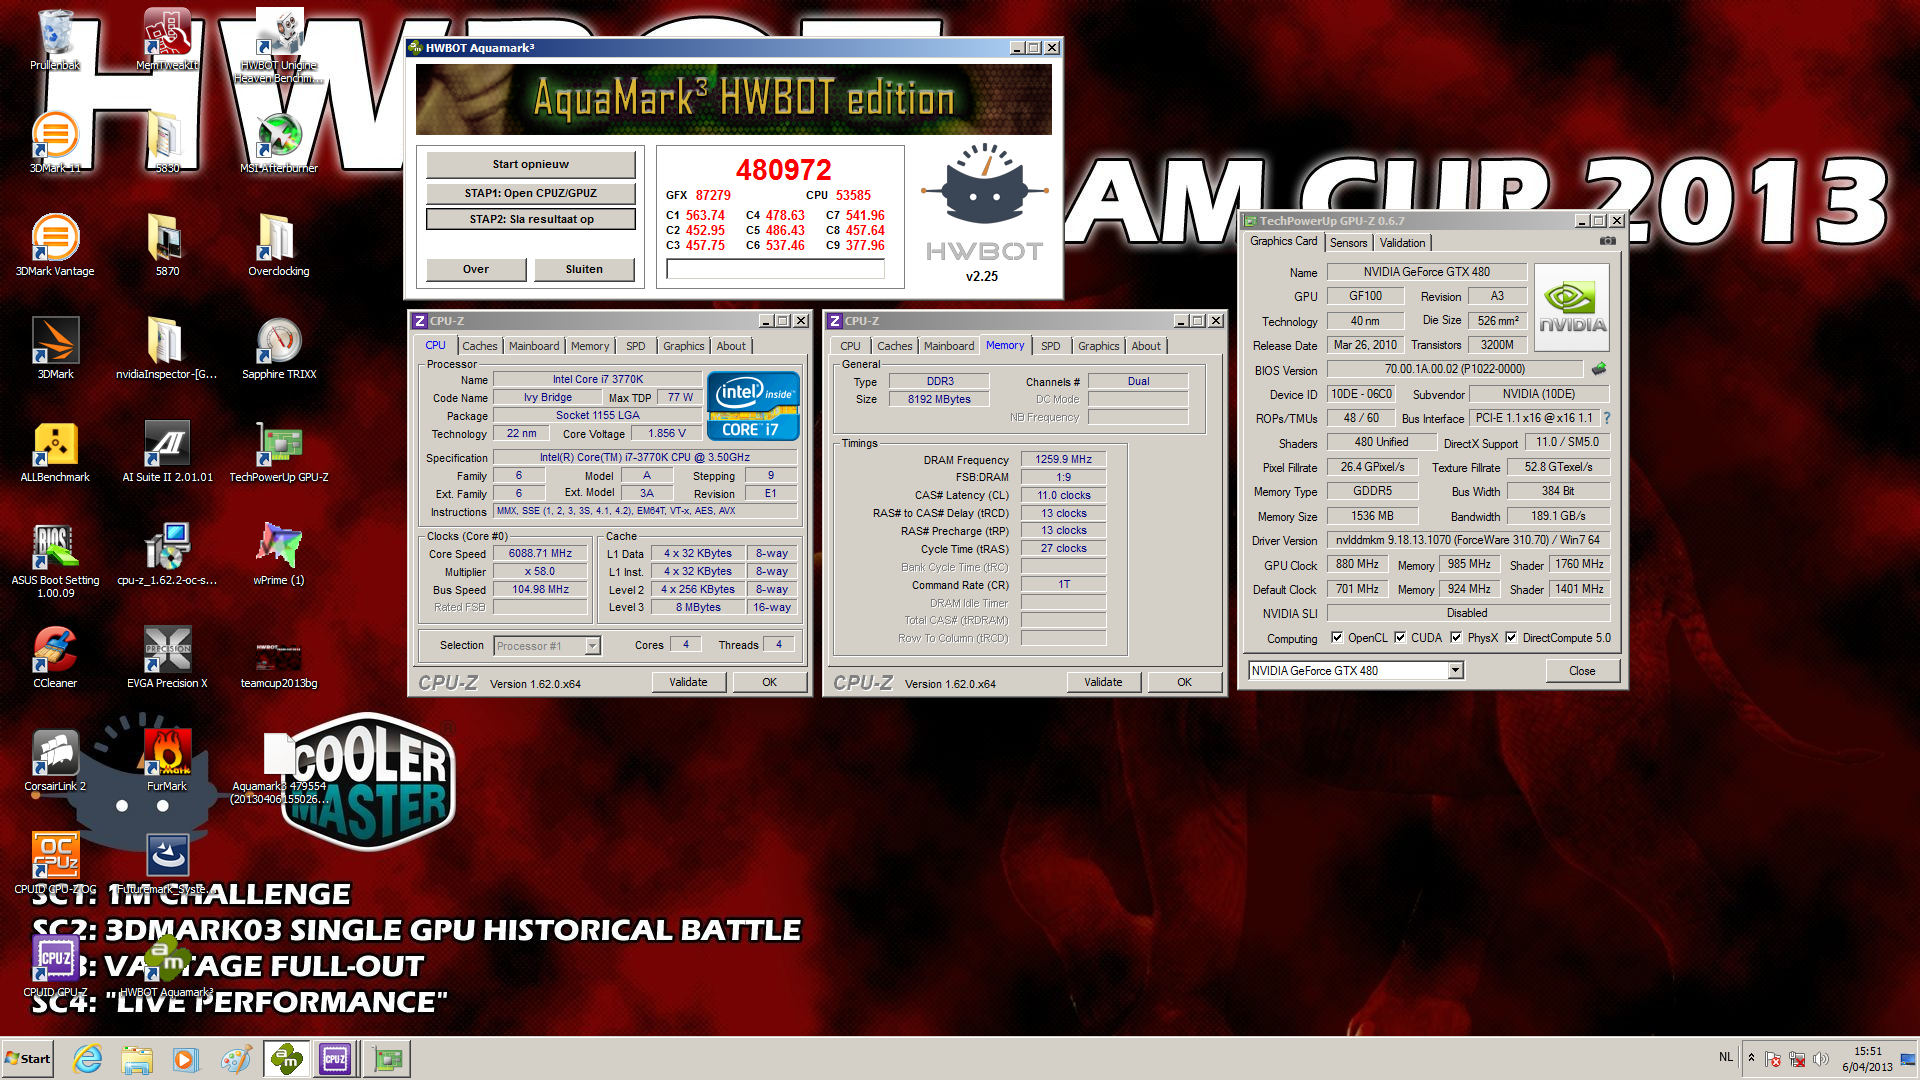
Task: Click OK in right CPU-Z window
Action: click(x=1184, y=682)
